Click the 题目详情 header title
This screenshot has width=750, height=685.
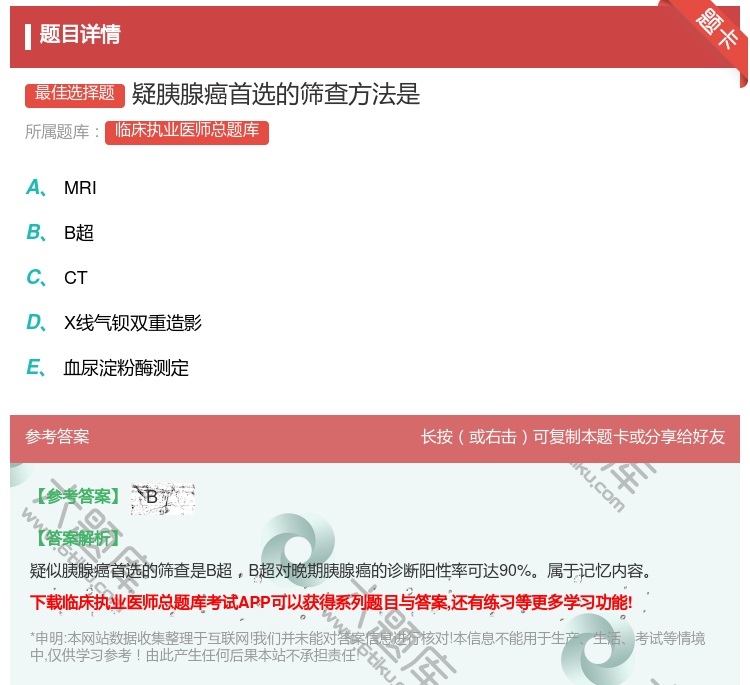(x=80, y=34)
